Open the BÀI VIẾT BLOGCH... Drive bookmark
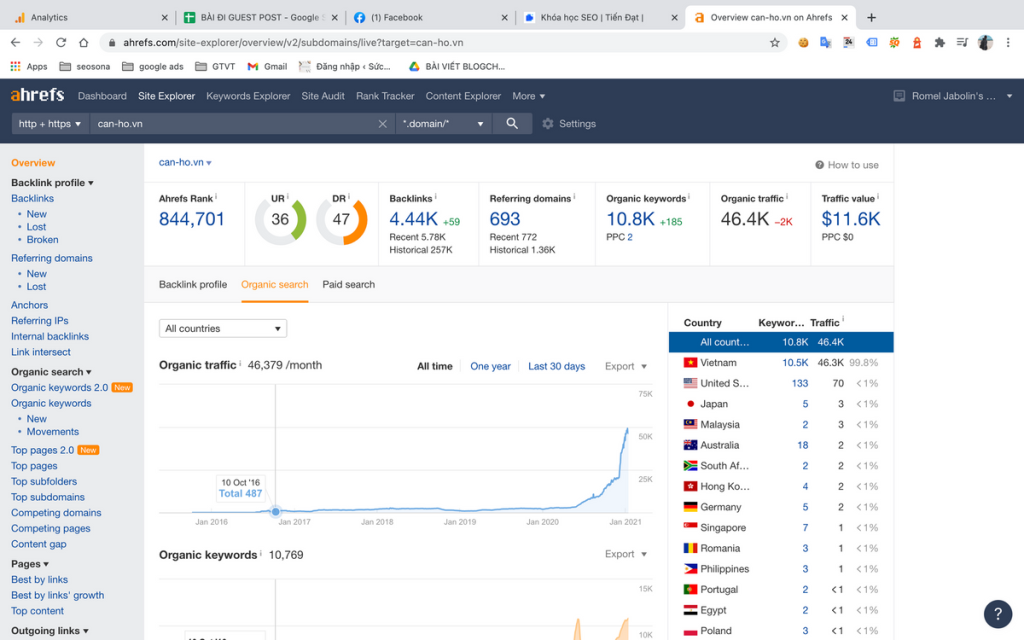This screenshot has width=1024, height=640. pyautogui.click(x=456, y=67)
